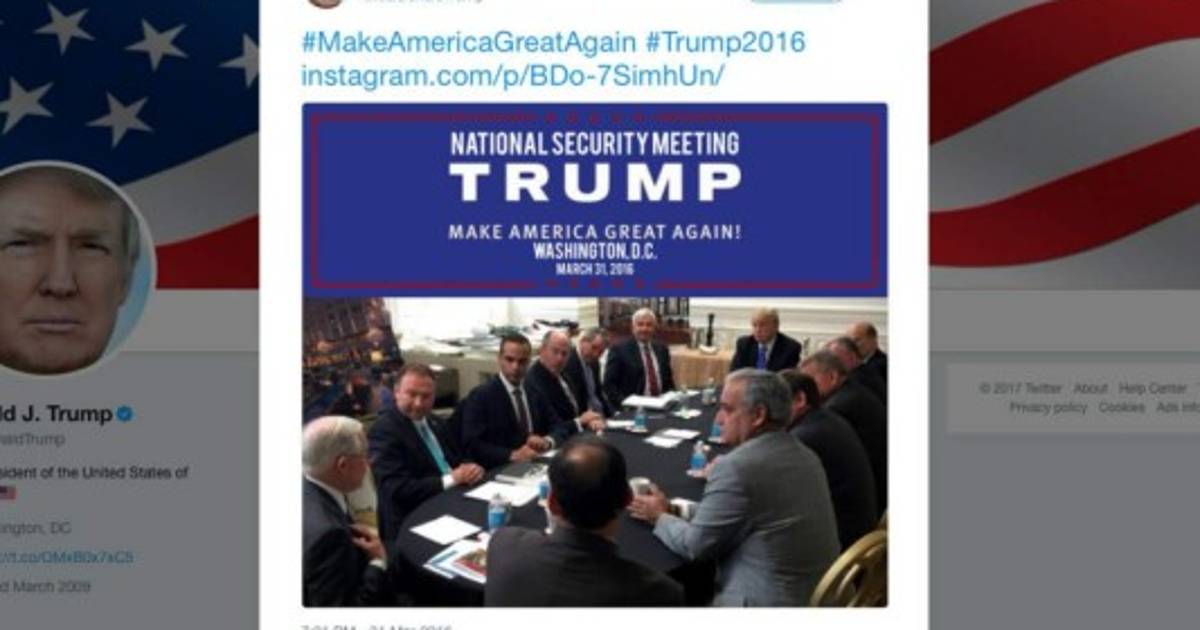
Task: Open the National Security Meeting image
Action: [x=595, y=355]
